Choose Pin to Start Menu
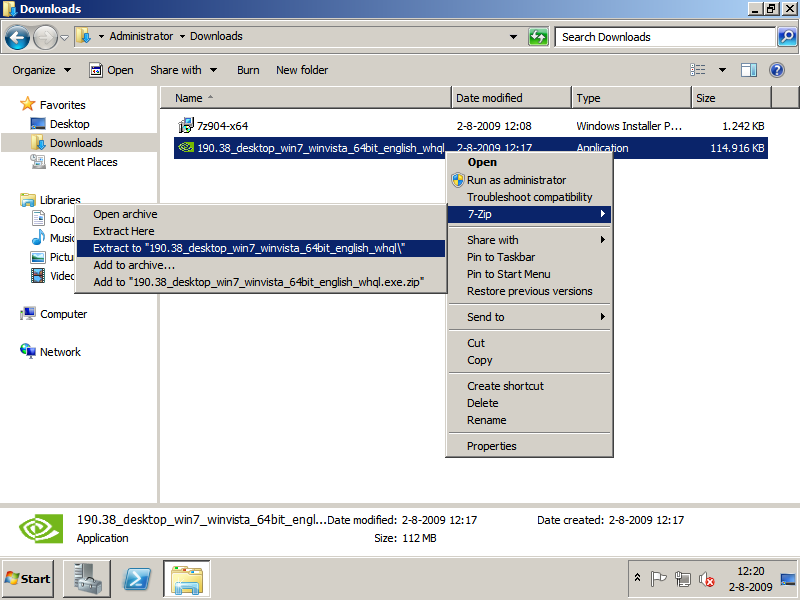This screenshot has width=800, height=600. (529, 274)
